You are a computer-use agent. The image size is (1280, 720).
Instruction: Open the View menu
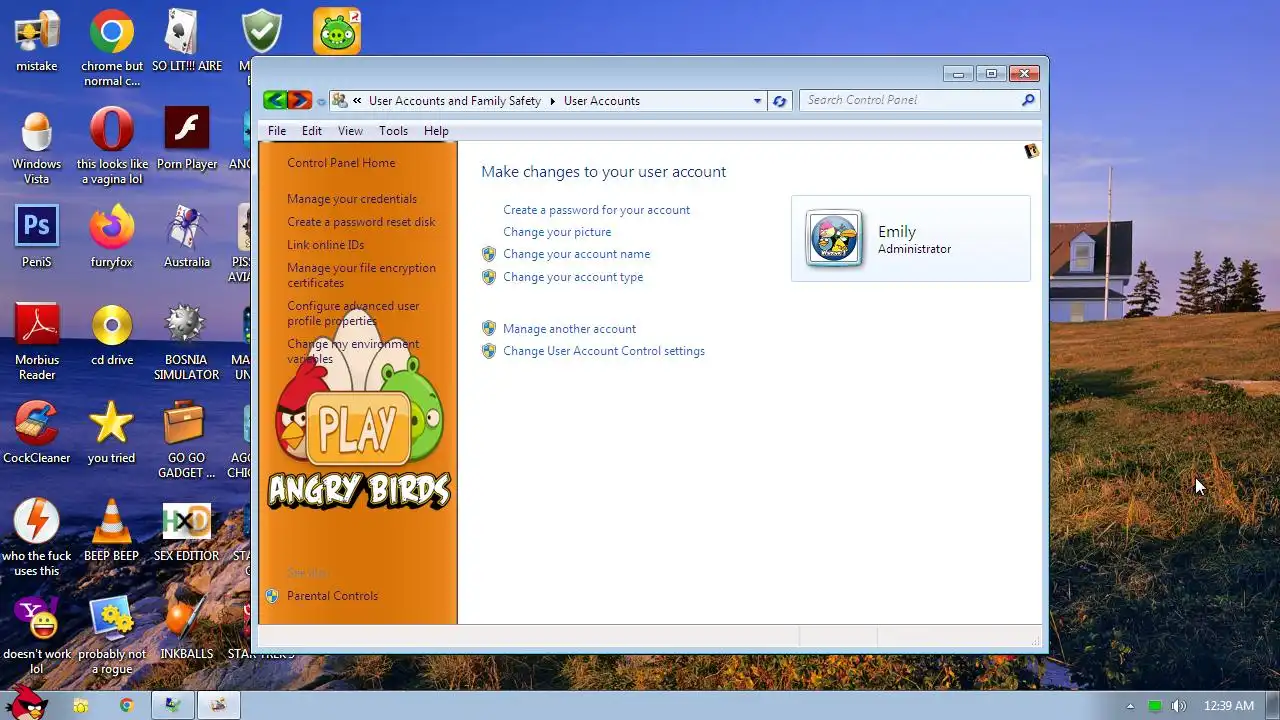click(x=350, y=131)
